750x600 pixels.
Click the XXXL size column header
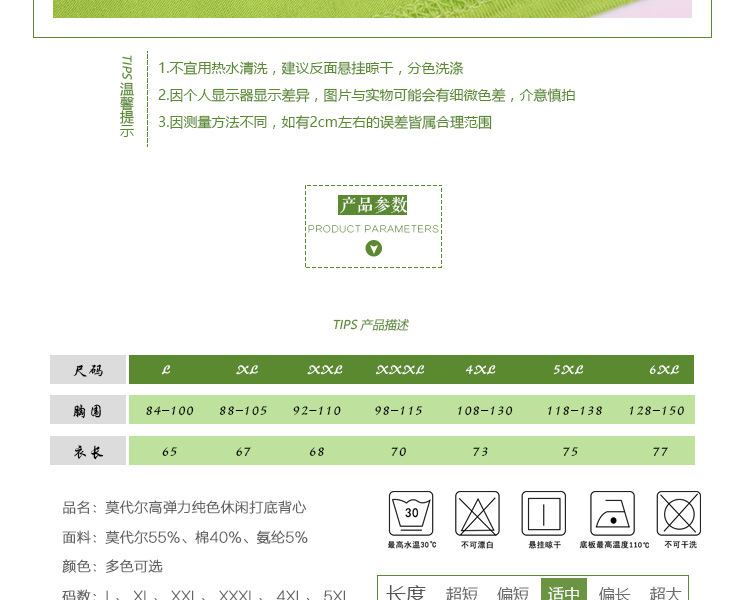(x=400, y=370)
